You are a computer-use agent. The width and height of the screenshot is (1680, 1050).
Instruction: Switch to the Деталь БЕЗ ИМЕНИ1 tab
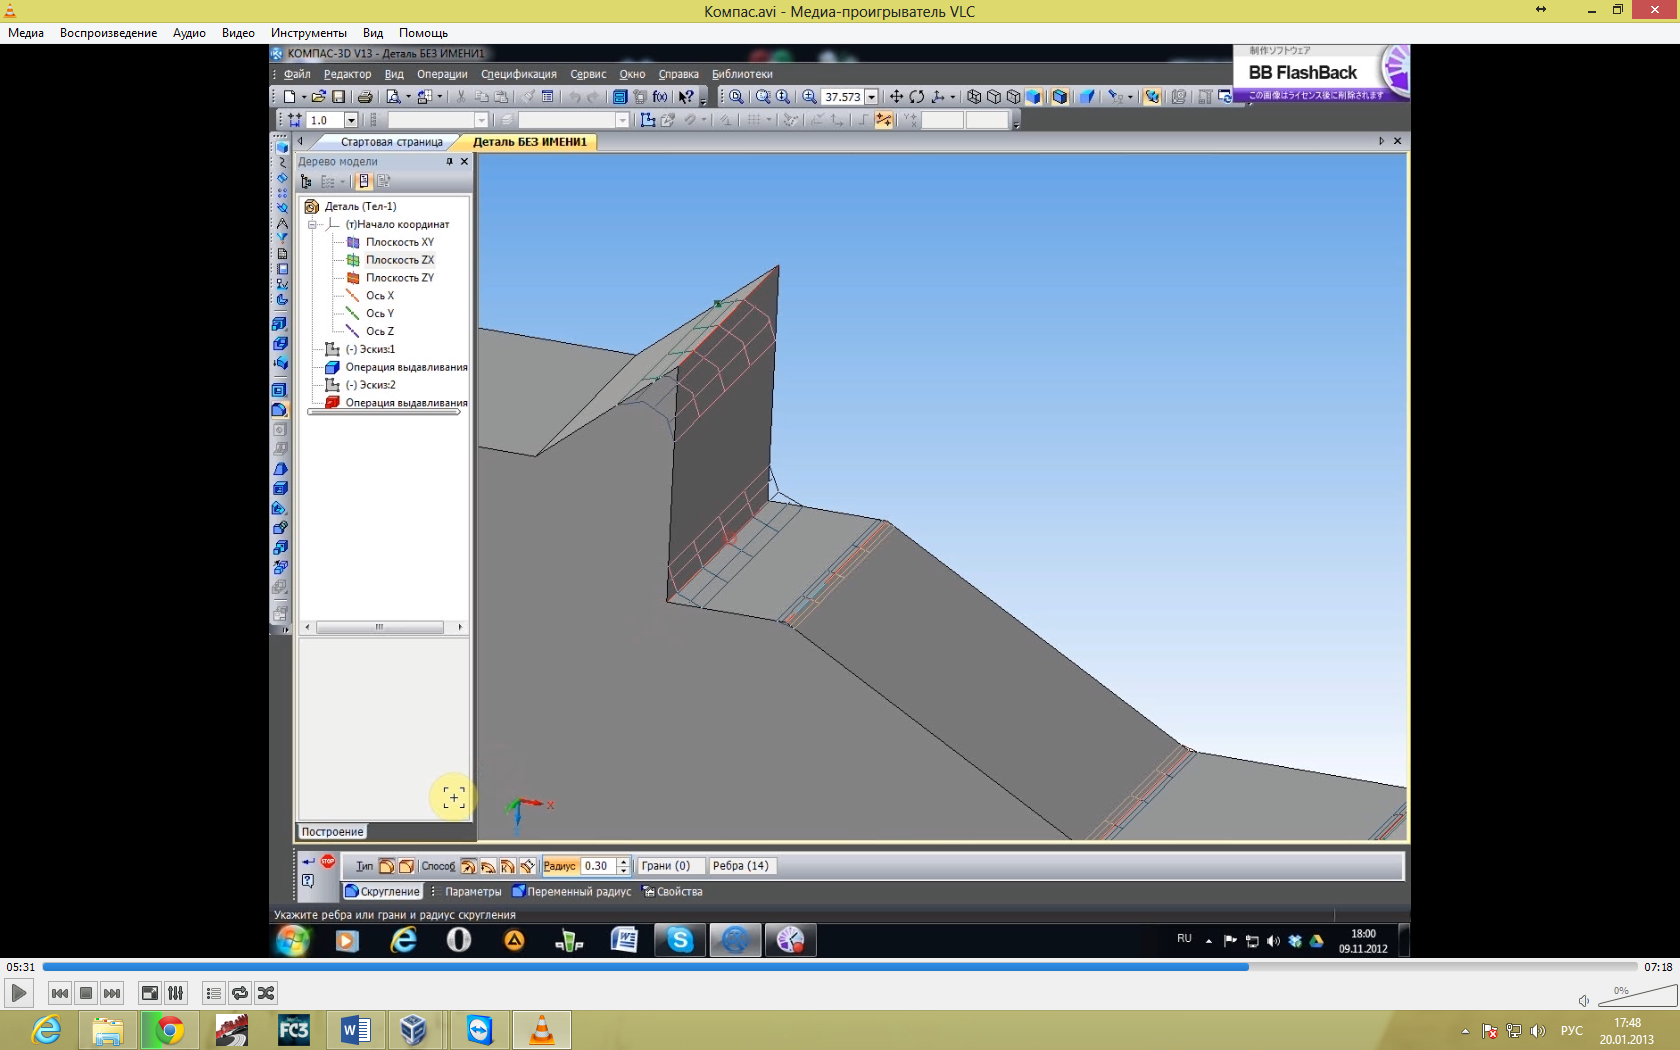pyautogui.click(x=530, y=142)
